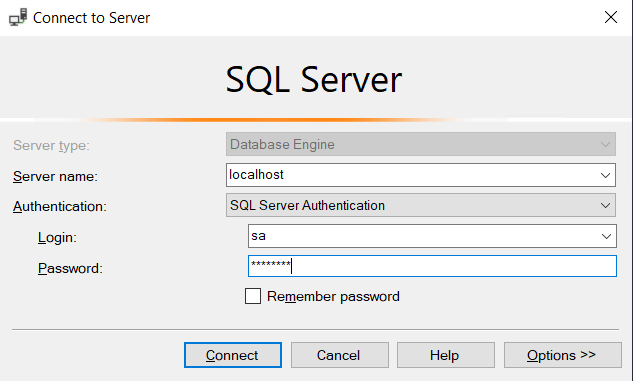Open the Server name dropdown arrow
Image resolution: width=633 pixels, height=381 pixels.
pyautogui.click(x=605, y=175)
